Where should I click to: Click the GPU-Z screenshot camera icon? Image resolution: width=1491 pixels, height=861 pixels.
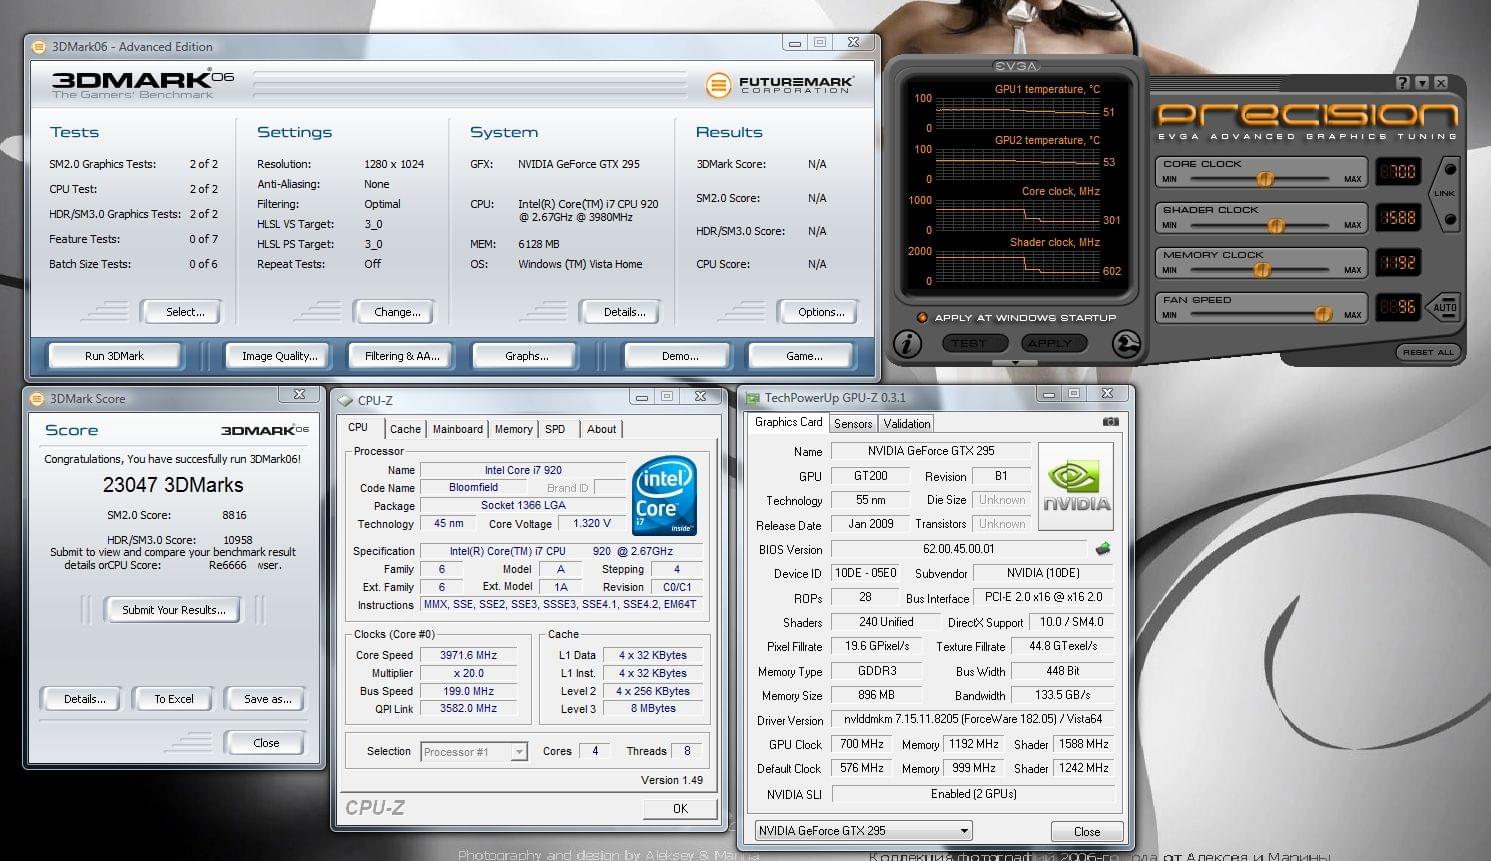click(1110, 422)
